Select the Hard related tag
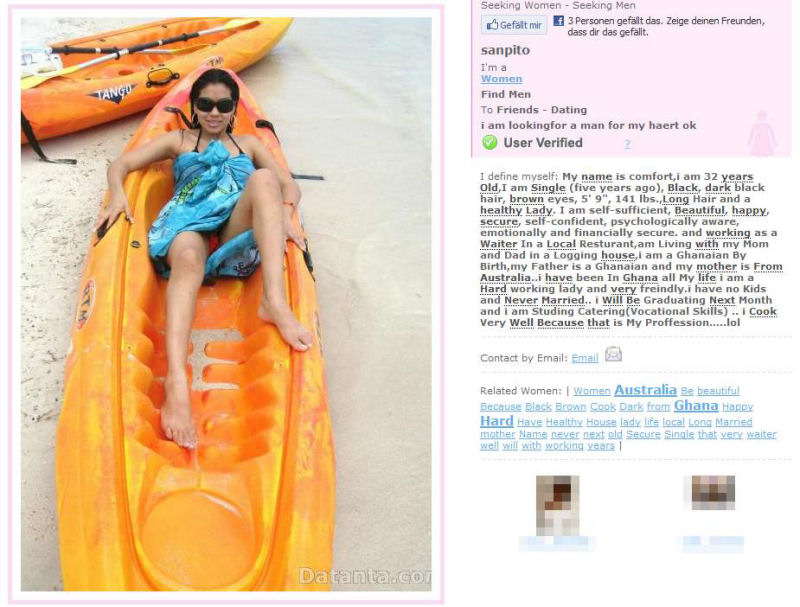 coord(496,421)
